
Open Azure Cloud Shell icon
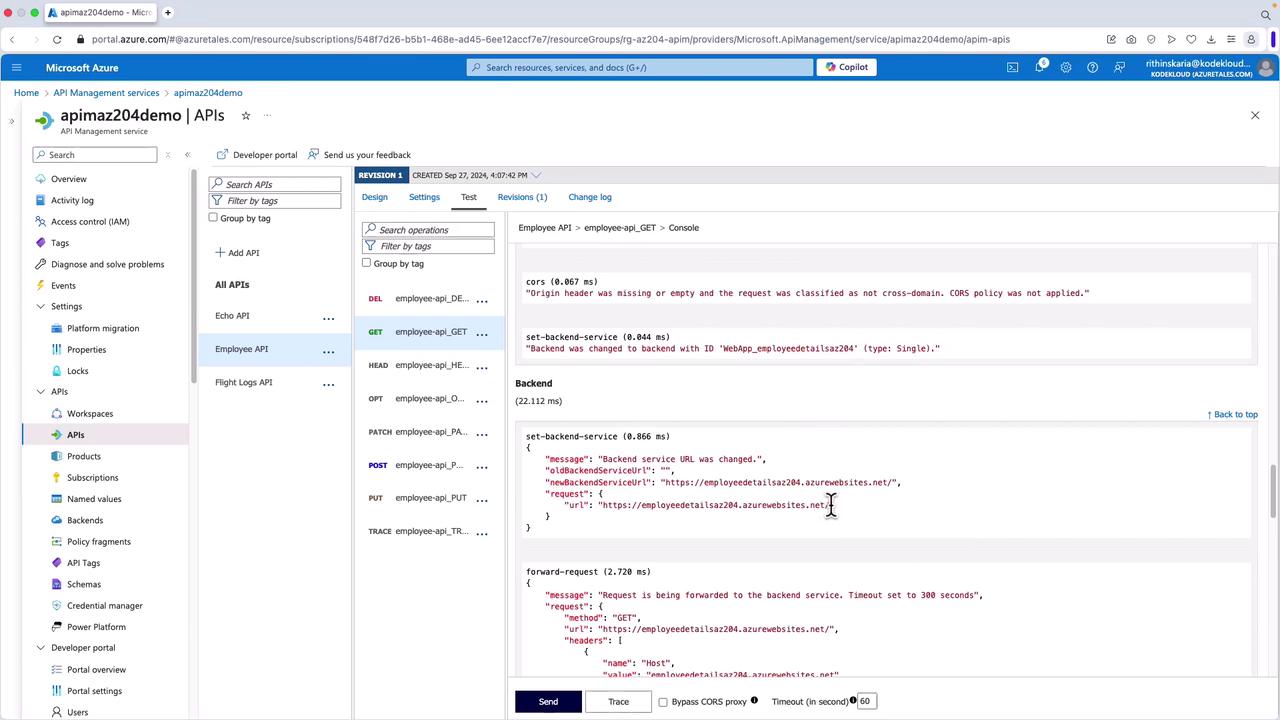[x=1012, y=67]
